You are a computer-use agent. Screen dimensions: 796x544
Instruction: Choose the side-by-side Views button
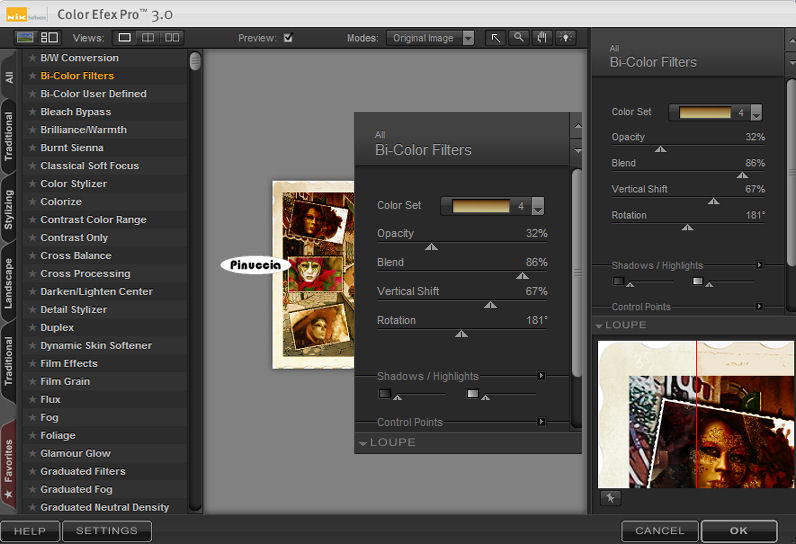(172, 38)
